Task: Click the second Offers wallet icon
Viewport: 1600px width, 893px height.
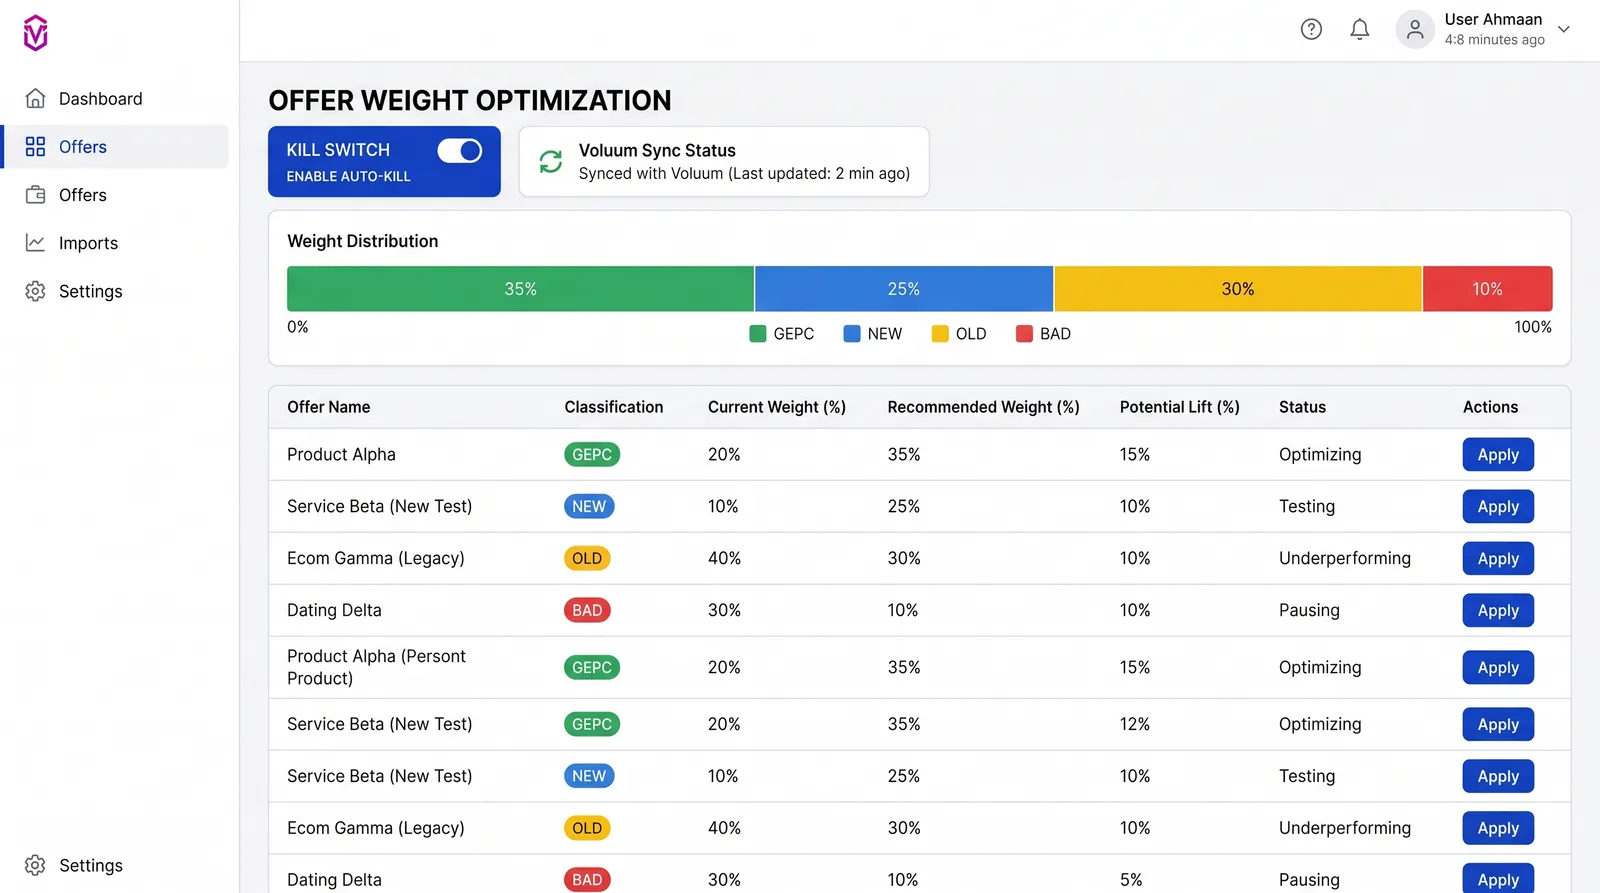Action: (36, 194)
